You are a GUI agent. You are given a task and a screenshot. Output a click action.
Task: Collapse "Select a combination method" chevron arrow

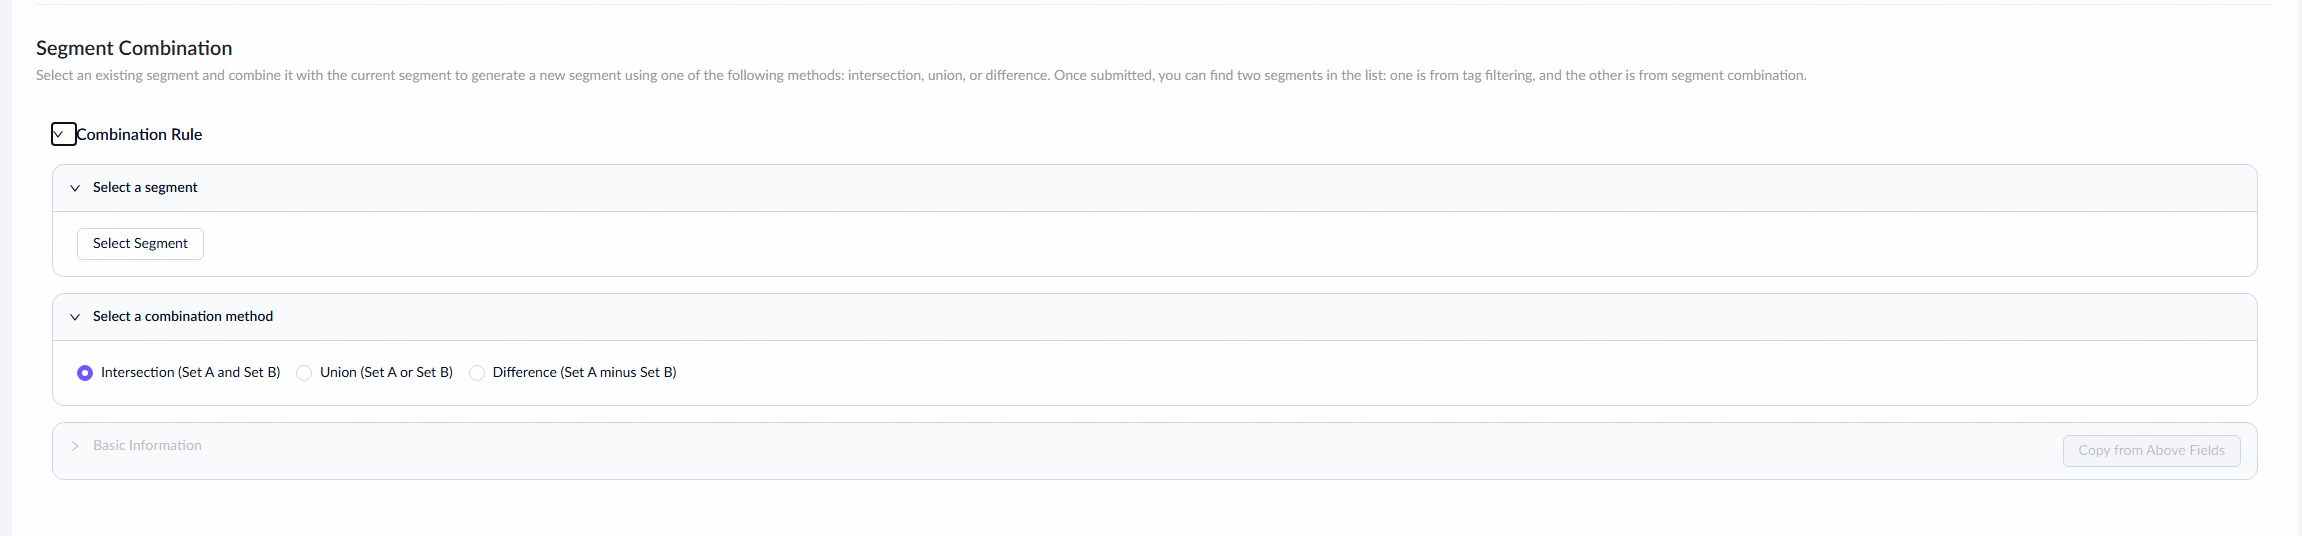75,317
